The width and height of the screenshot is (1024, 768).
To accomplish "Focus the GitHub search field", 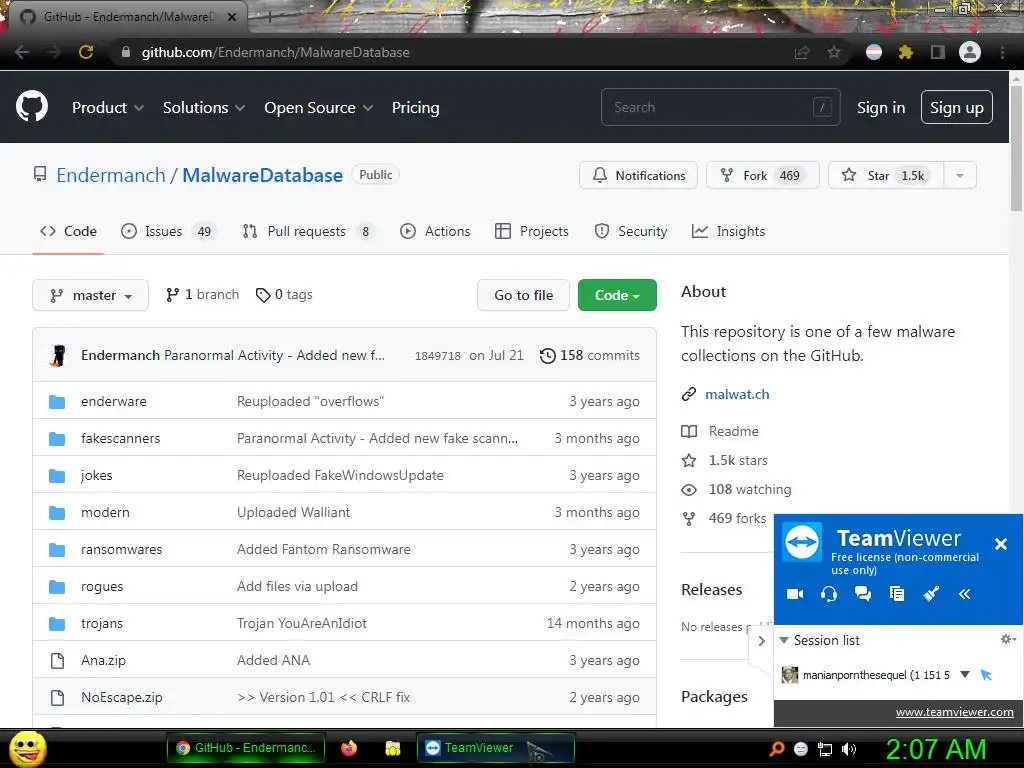I will coord(720,107).
